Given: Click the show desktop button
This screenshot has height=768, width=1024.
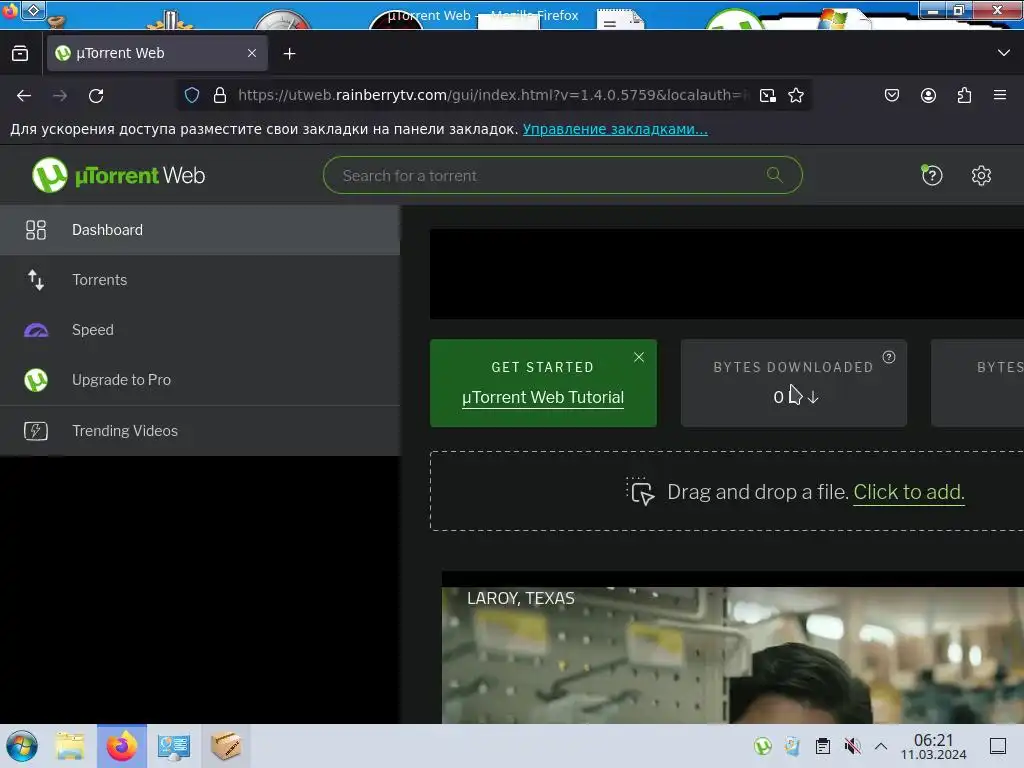Looking at the screenshot, I should pyautogui.click(x=998, y=746).
